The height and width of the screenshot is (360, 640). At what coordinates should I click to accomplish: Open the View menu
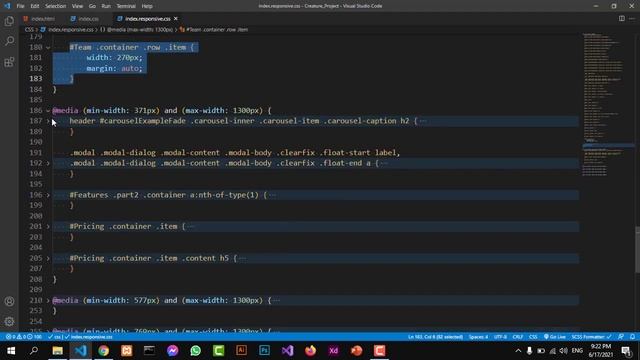click(77, 6)
